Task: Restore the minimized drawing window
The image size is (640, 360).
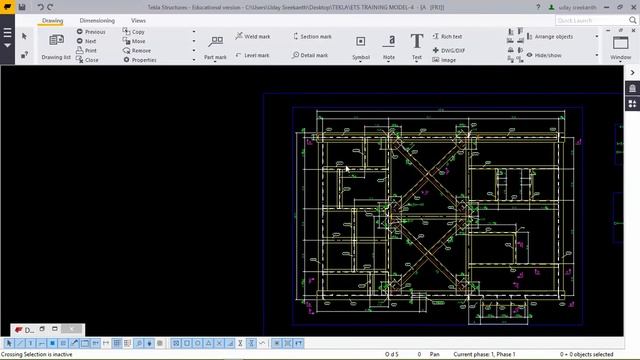Action: pos(42,329)
